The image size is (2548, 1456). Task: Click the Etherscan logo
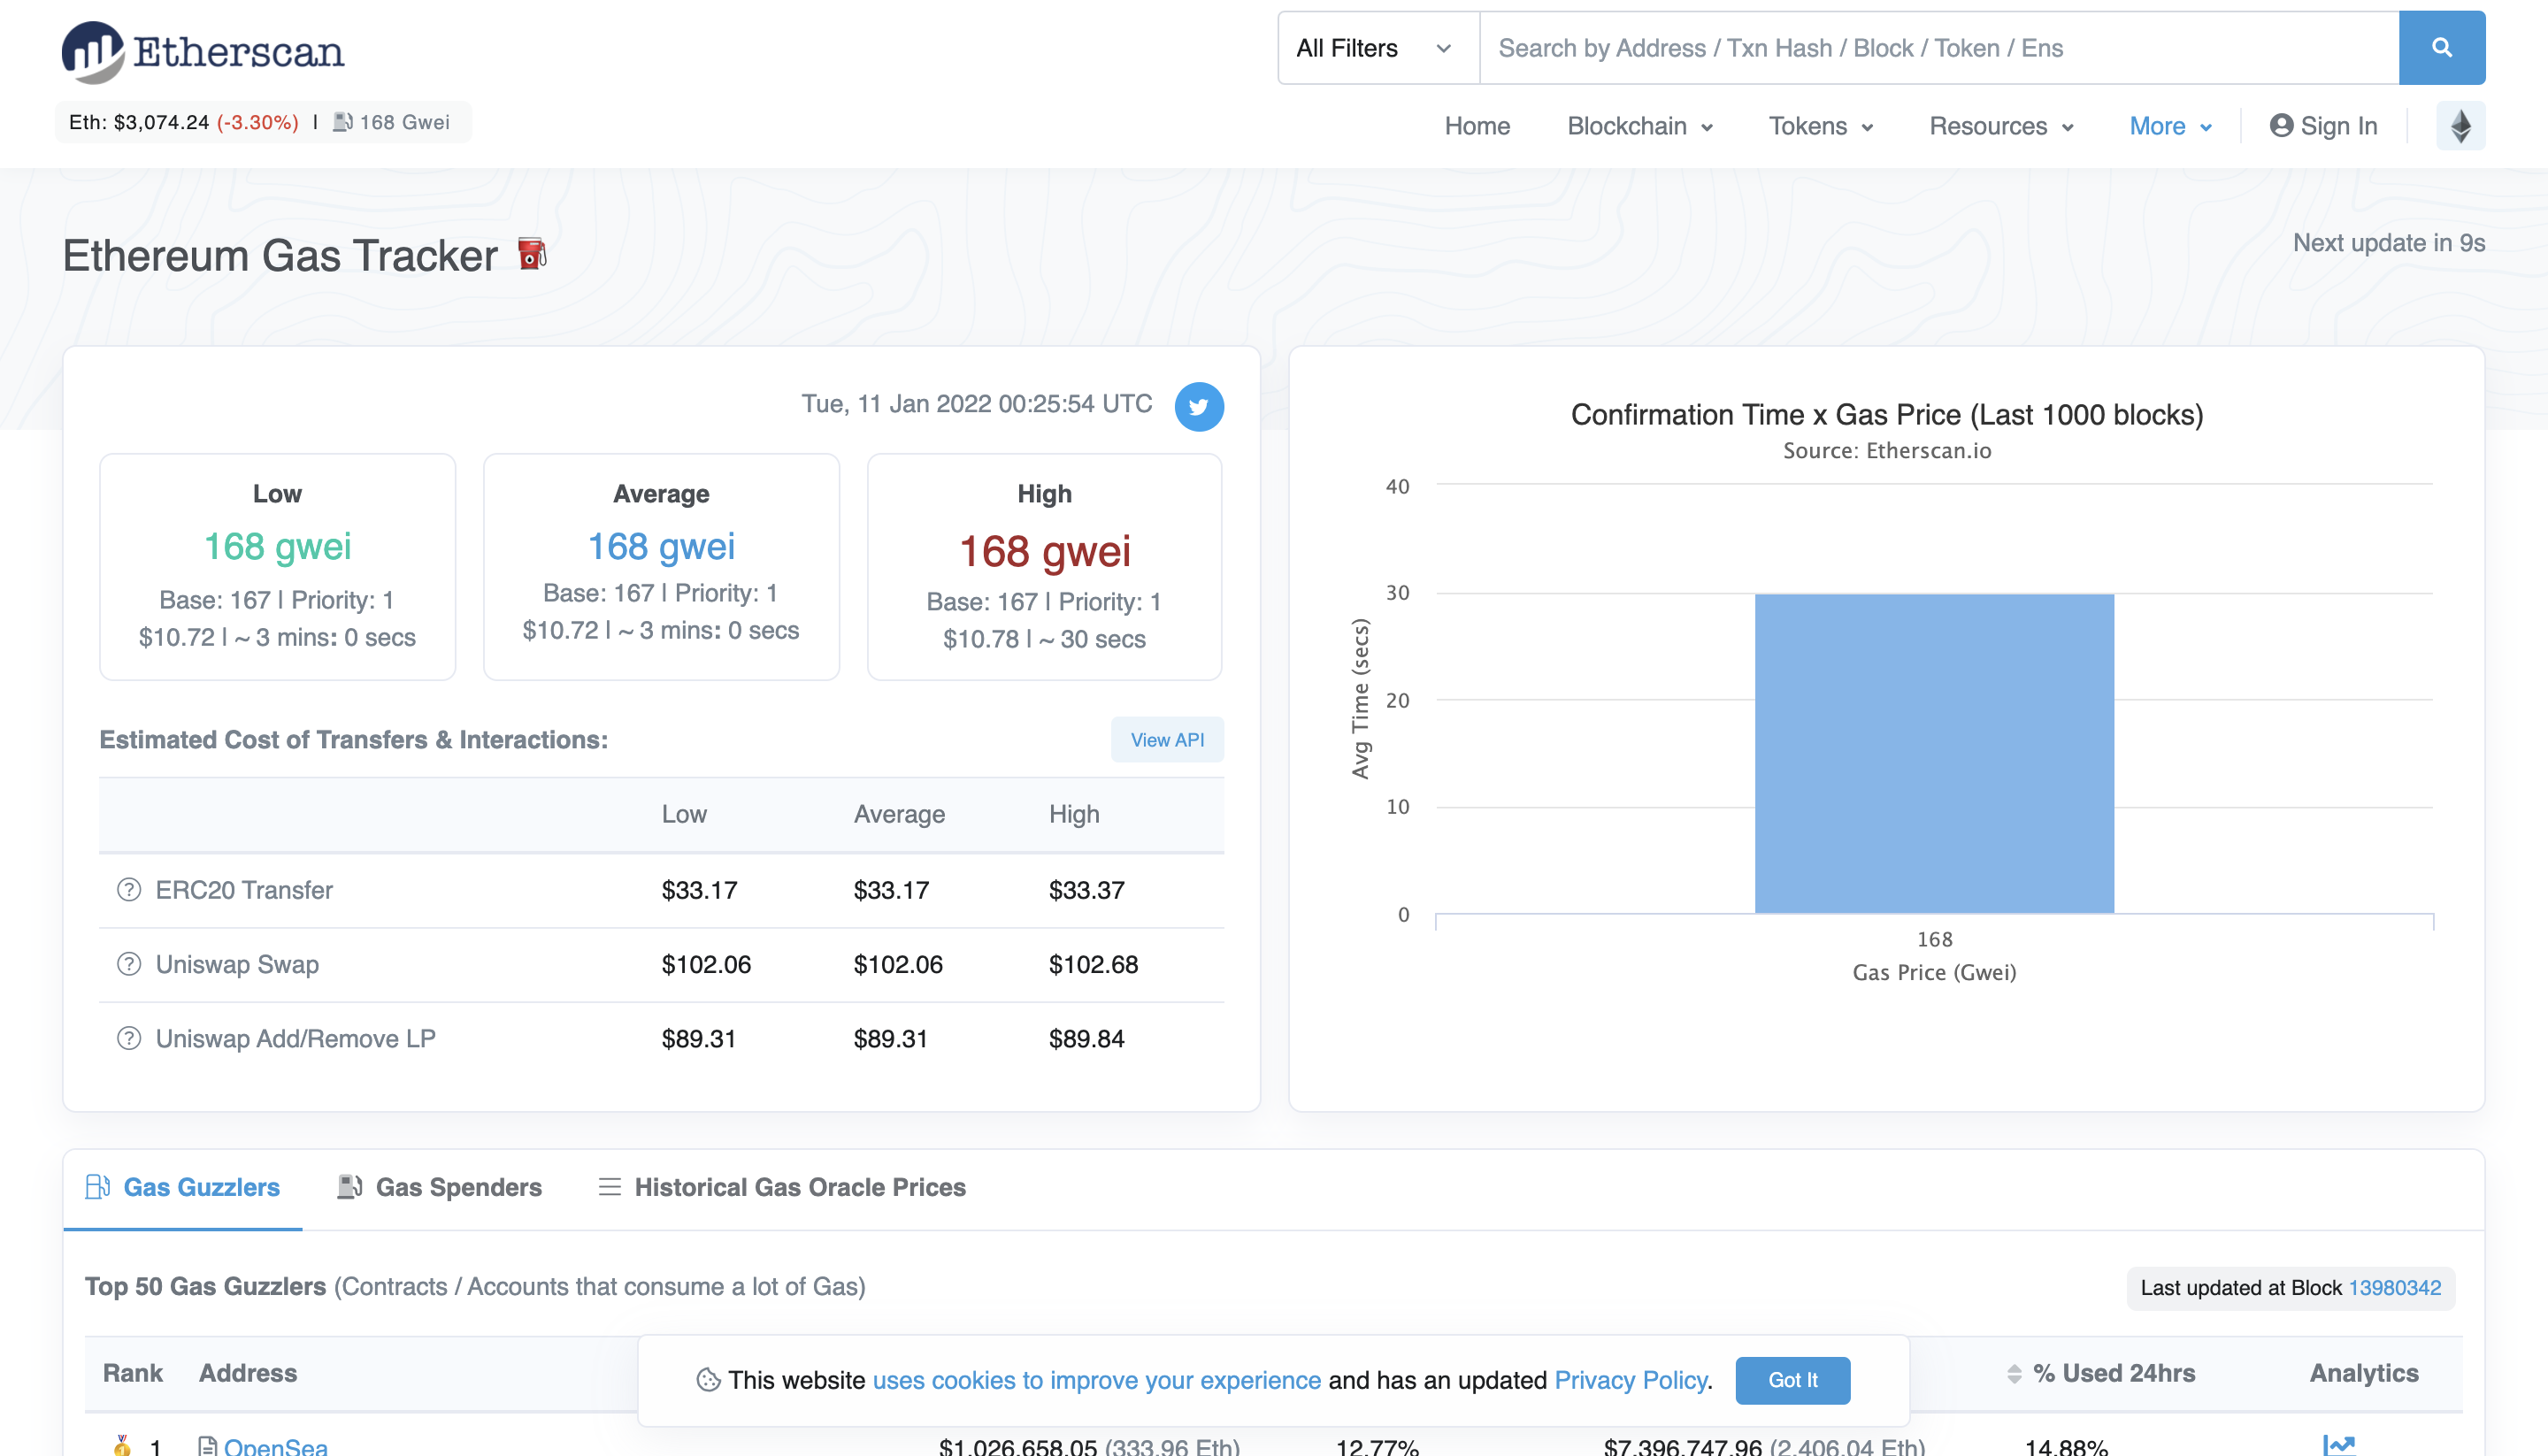(203, 51)
